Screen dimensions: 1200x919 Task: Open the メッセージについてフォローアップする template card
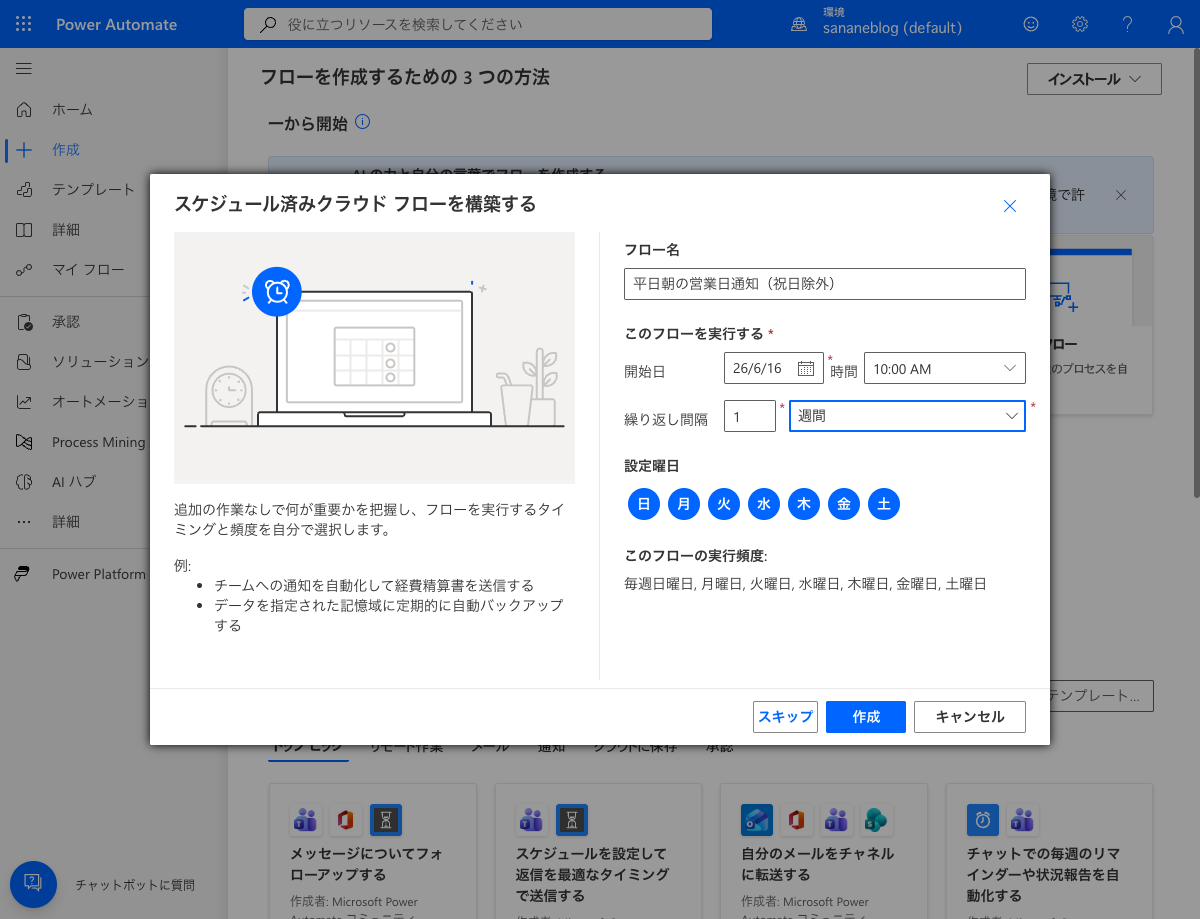click(x=372, y=851)
